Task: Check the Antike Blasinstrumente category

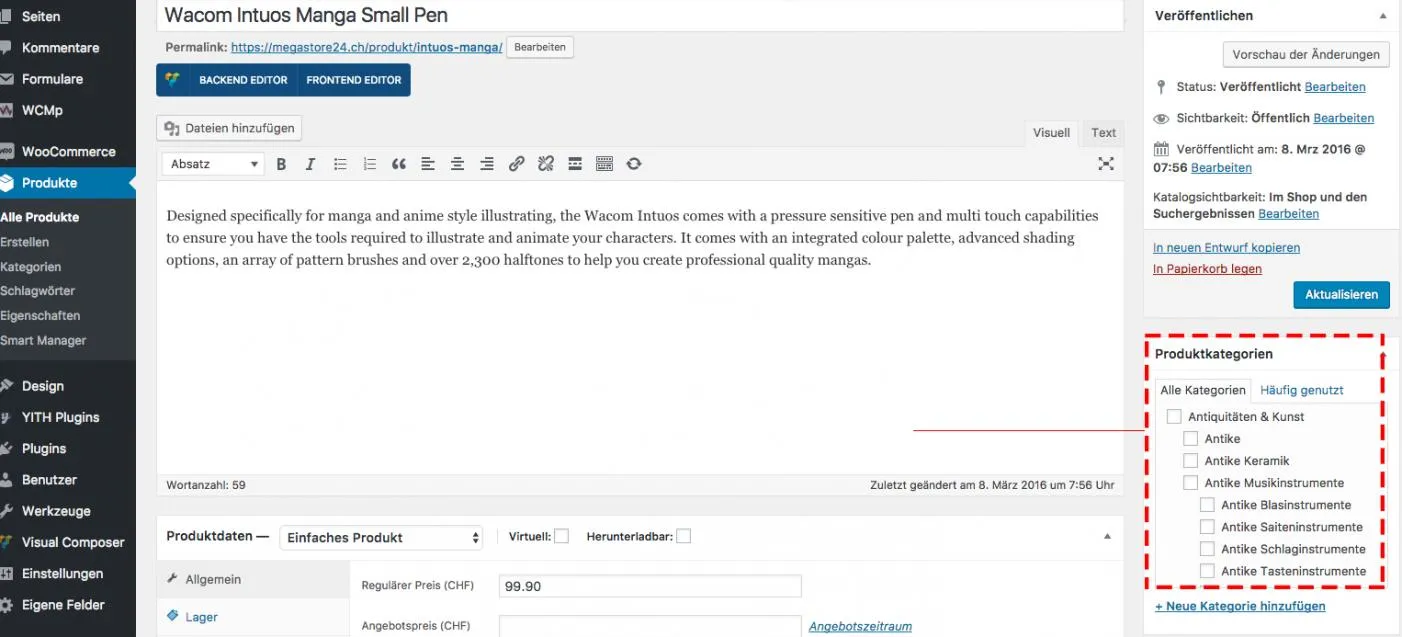Action: (x=1207, y=505)
